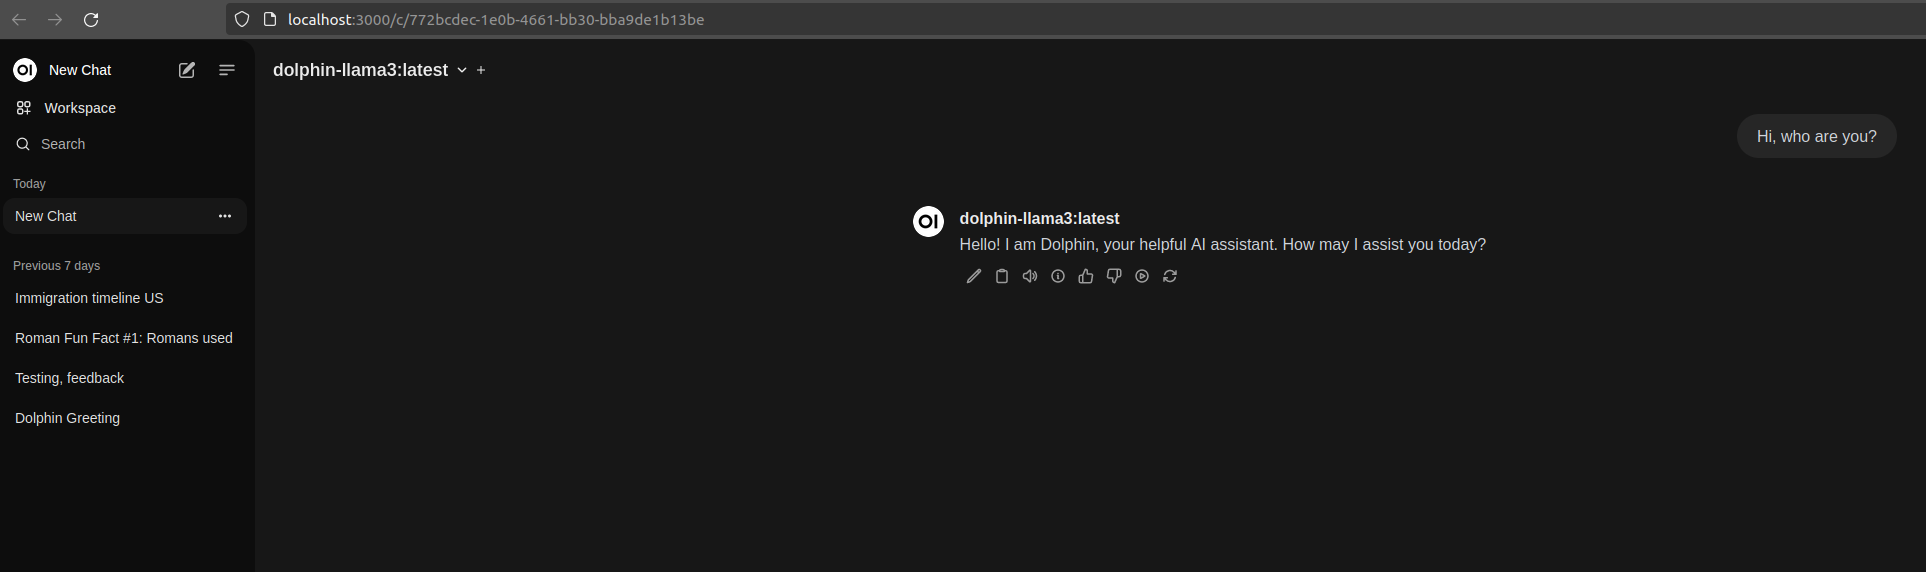Read response aloud with speaker icon
Screen dimensions: 1926x572
pos(1029,276)
